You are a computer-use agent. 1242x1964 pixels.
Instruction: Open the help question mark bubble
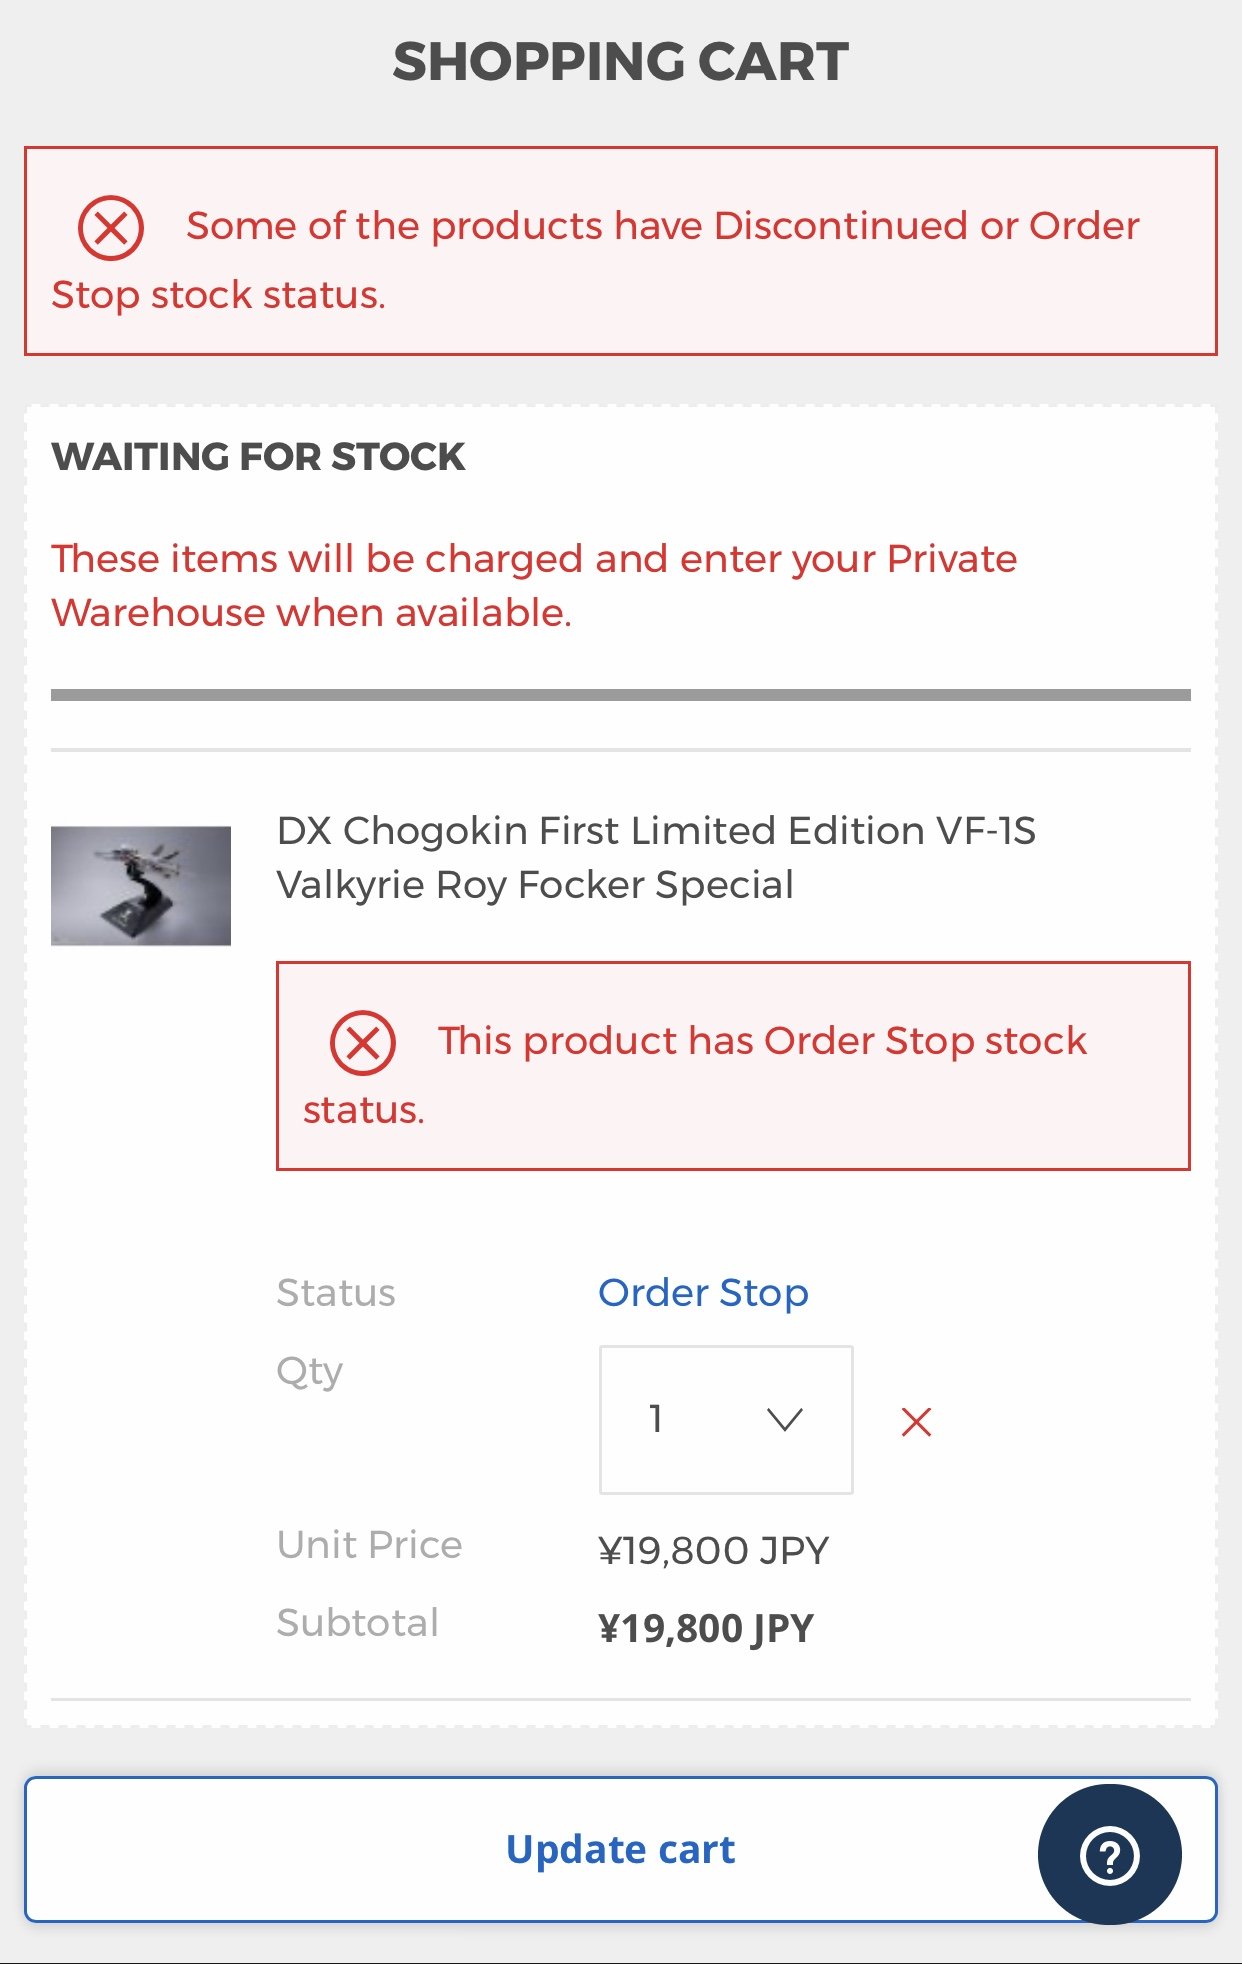click(1109, 1855)
